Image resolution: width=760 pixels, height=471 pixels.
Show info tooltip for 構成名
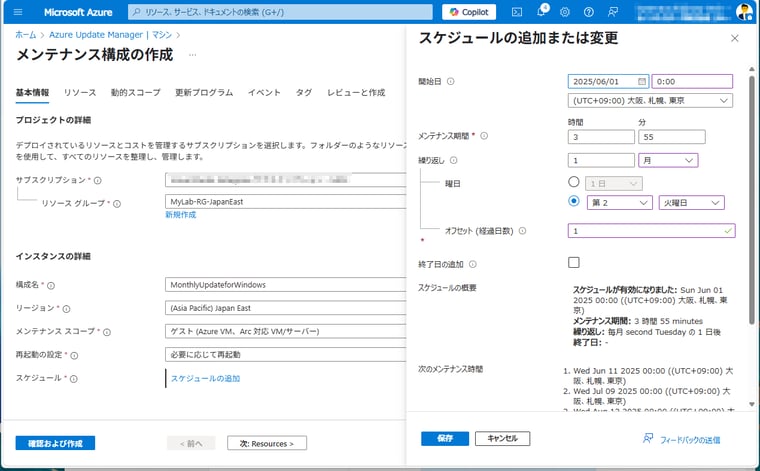coord(51,285)
